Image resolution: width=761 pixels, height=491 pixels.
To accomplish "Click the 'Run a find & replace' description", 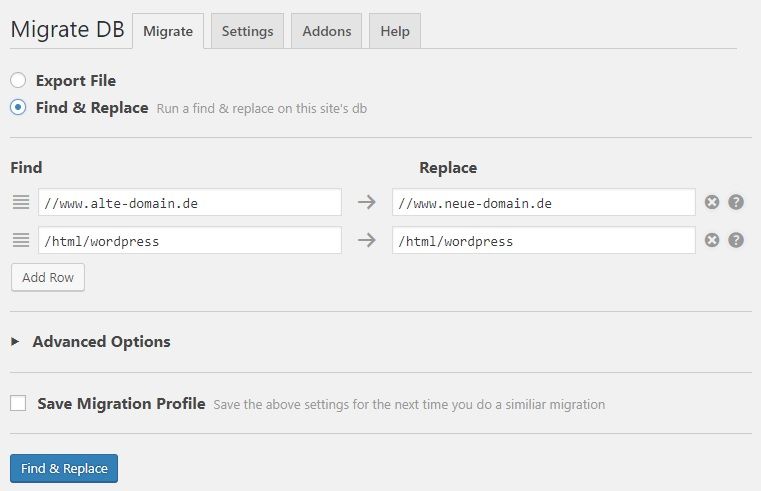I will click(x=262, y=108).
